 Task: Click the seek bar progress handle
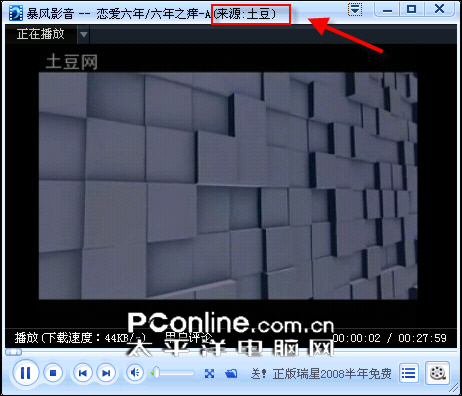point(13,352)
